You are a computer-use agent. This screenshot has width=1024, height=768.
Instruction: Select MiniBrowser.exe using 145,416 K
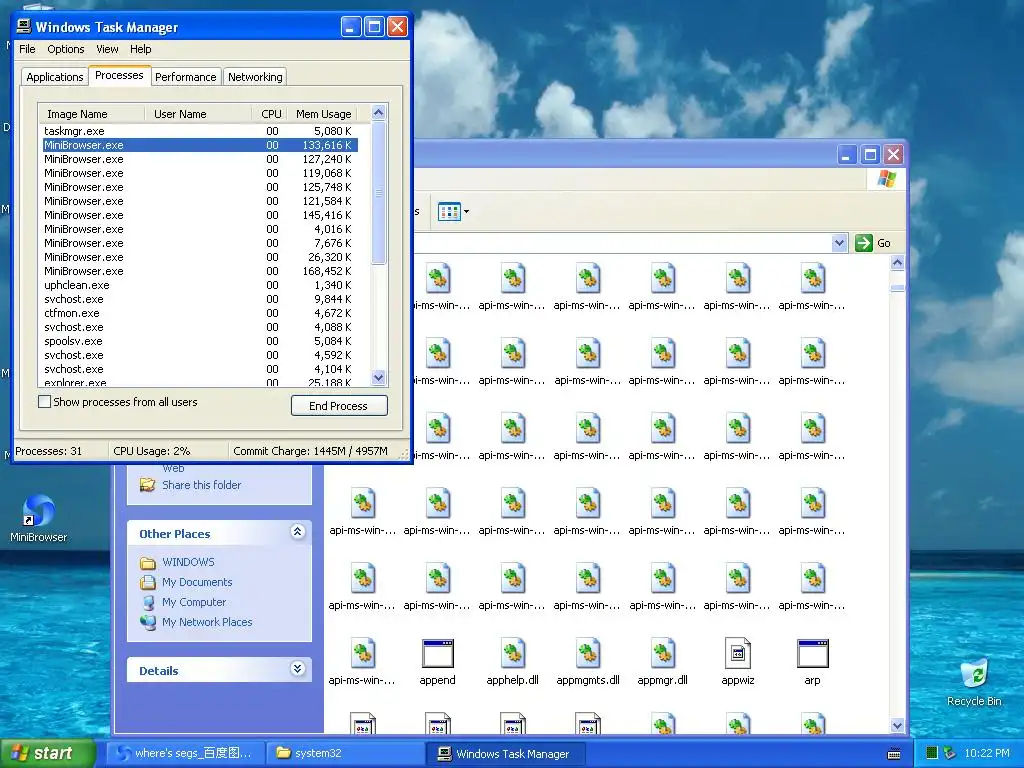click(200, 216)
